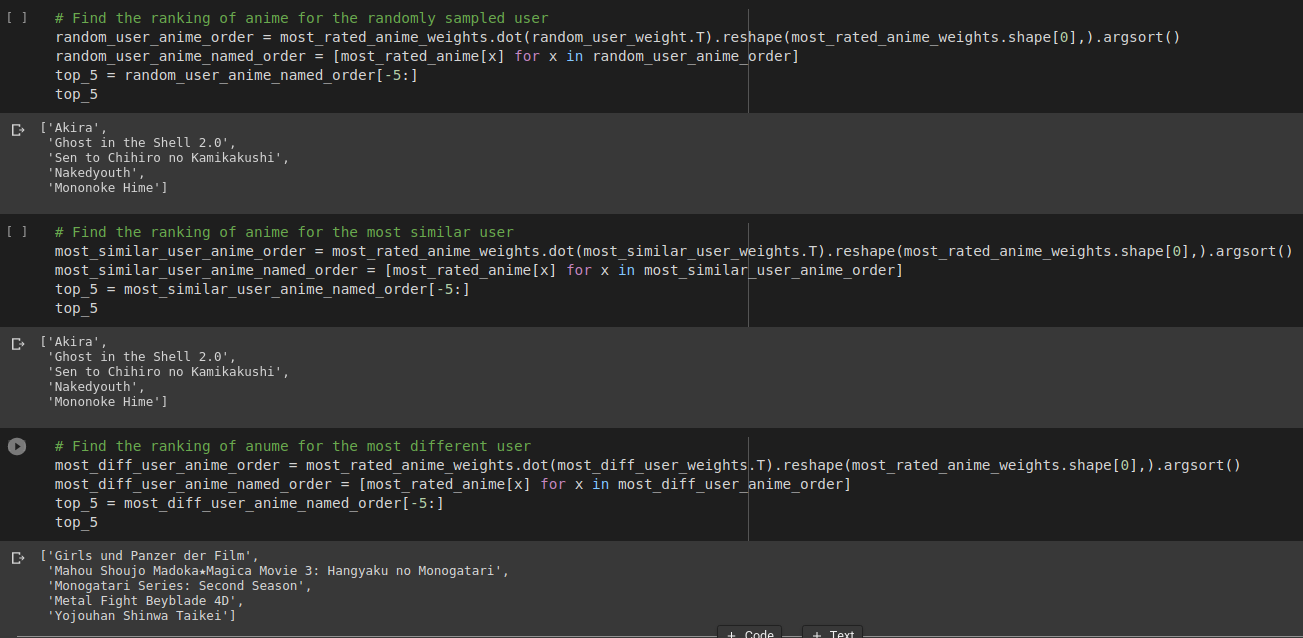
Task: Click the last top_5 line in the most different user cell
Action: click(76, 522)
